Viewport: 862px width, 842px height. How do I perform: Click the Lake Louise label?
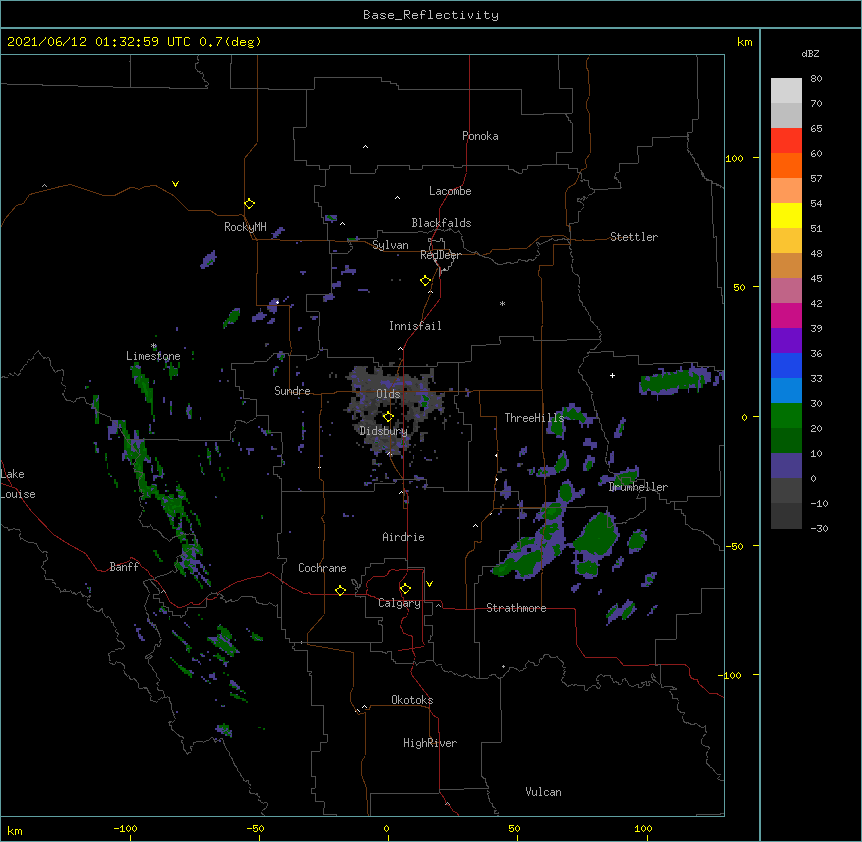click(18, 484)
